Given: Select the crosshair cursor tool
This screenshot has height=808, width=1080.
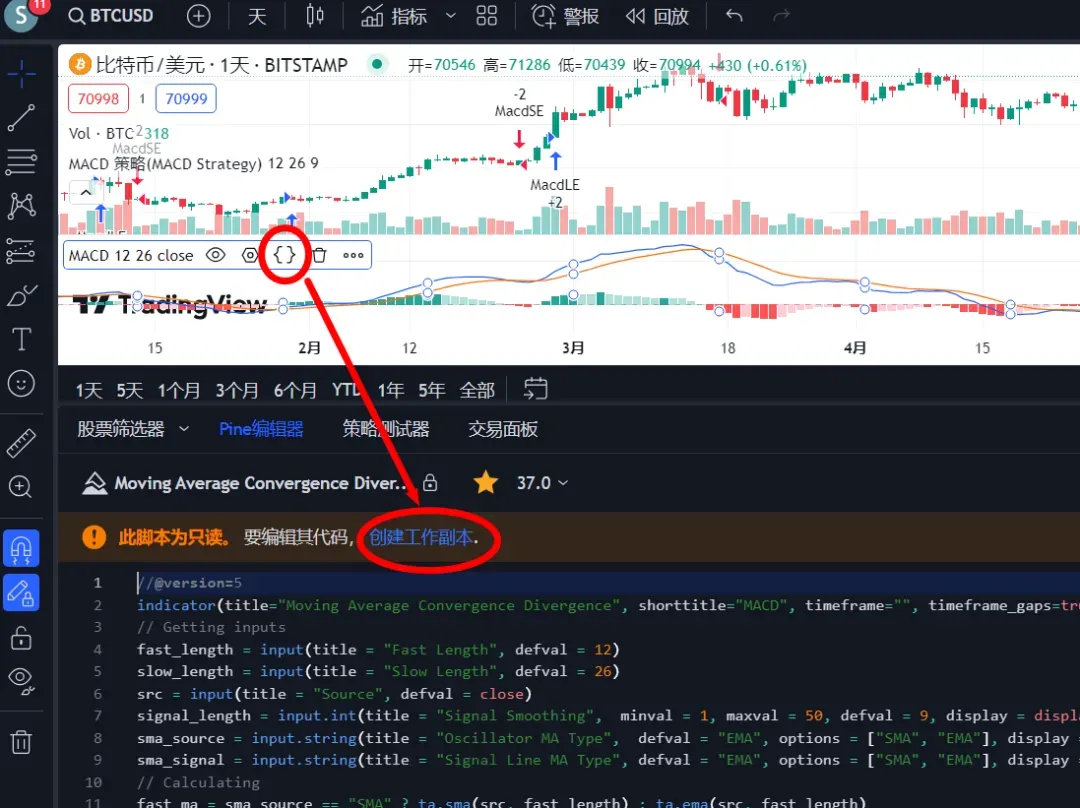Looking at the screenshot, I should [x=21, y=74].
